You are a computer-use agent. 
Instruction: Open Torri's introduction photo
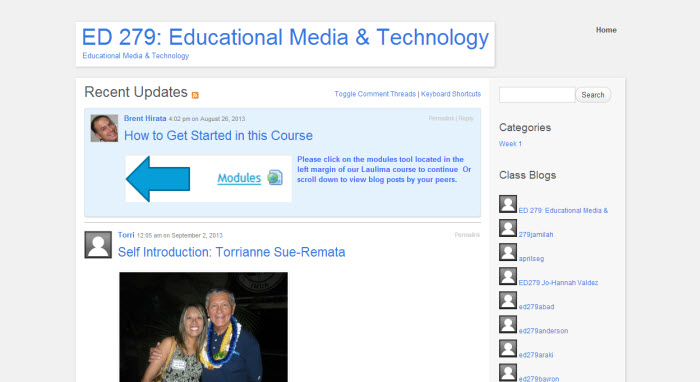[204, 327]
